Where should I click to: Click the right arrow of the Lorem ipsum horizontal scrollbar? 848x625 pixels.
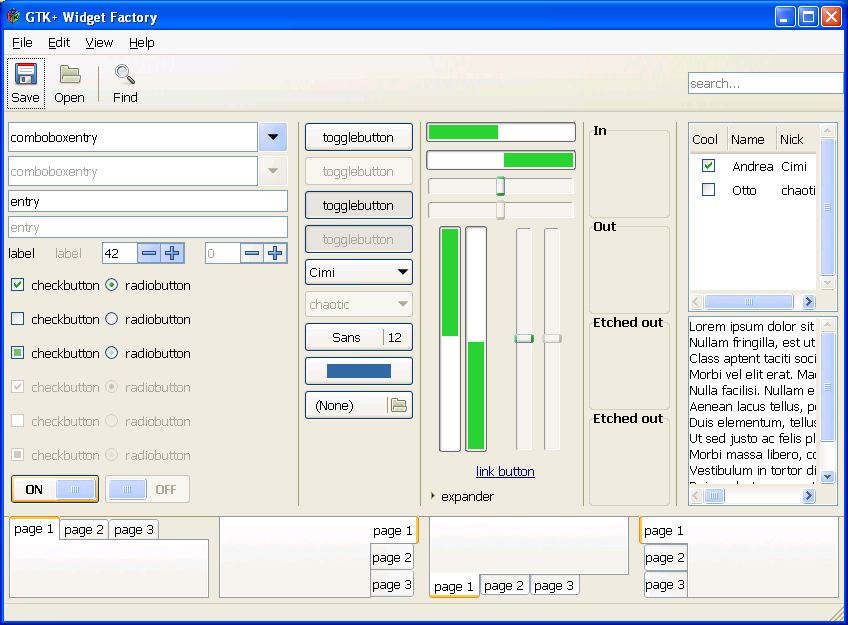[x=809, y=495]
